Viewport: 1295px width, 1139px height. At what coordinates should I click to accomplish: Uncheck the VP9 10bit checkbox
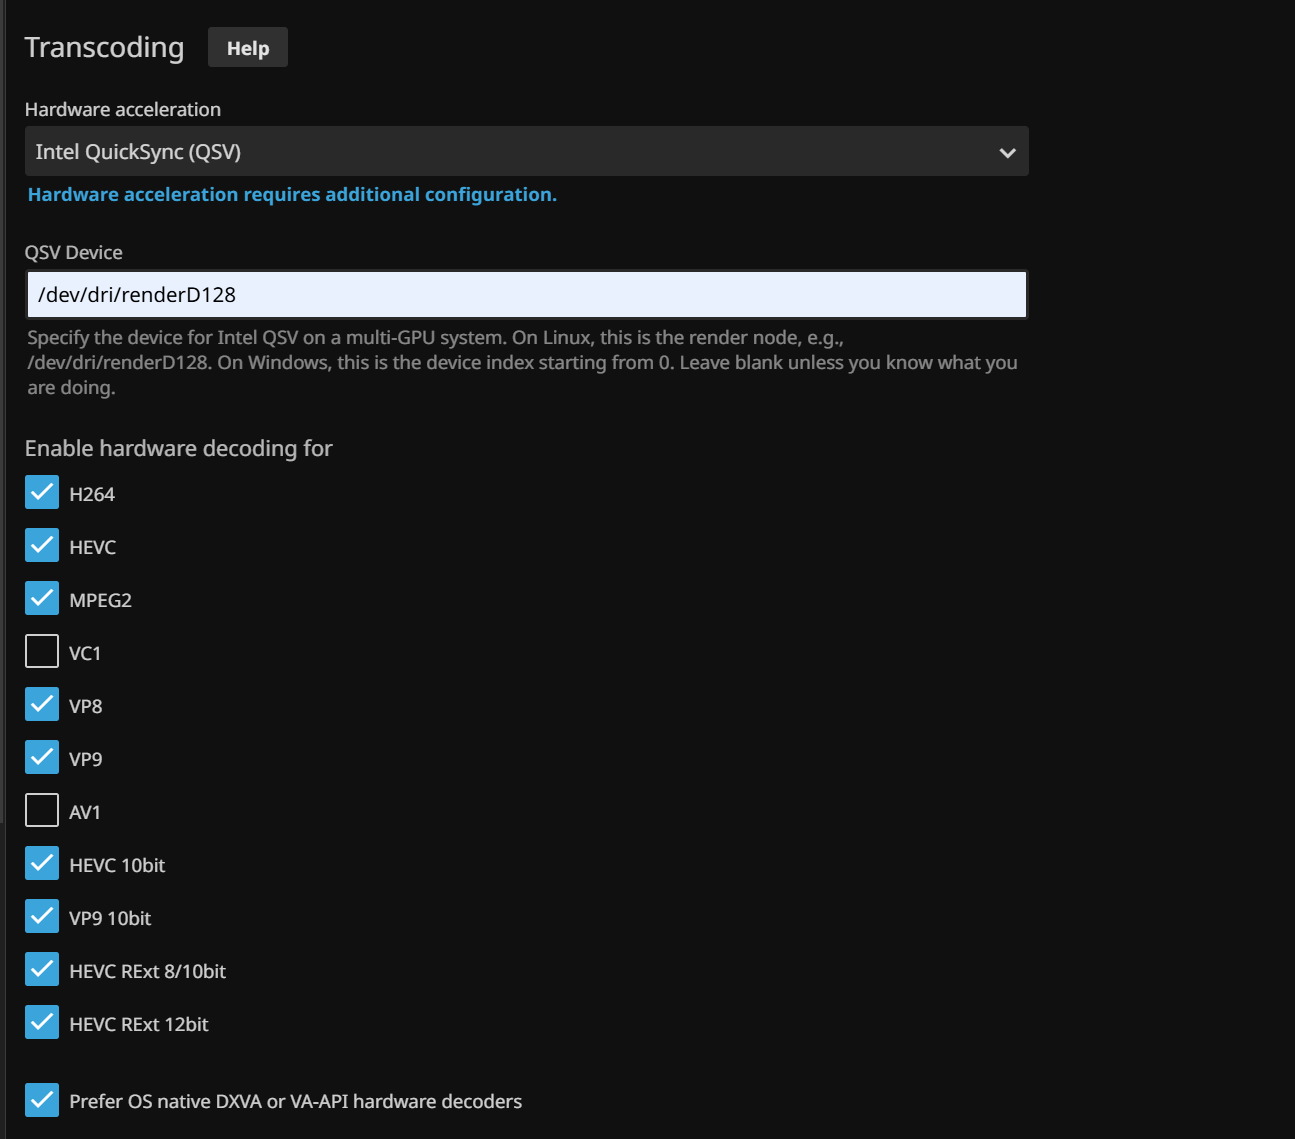click(42, 917)
